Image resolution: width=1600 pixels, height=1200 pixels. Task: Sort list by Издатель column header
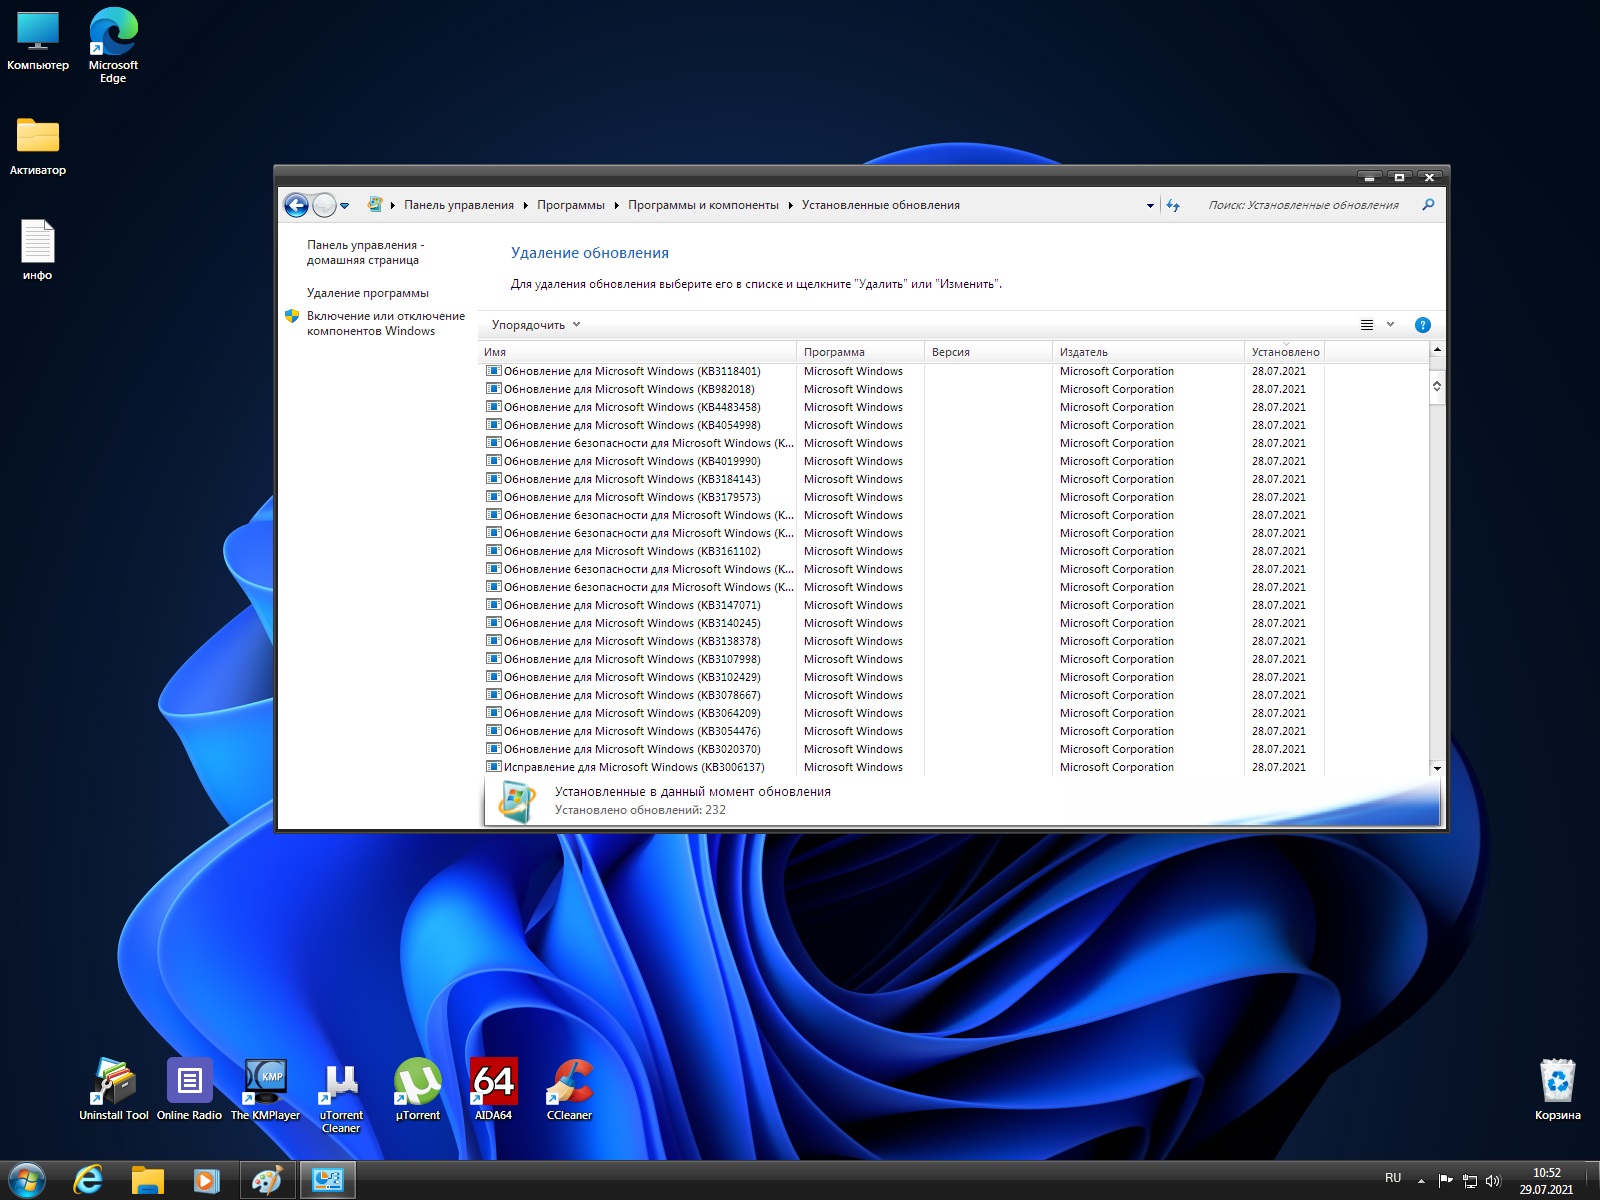(1148, 352)
